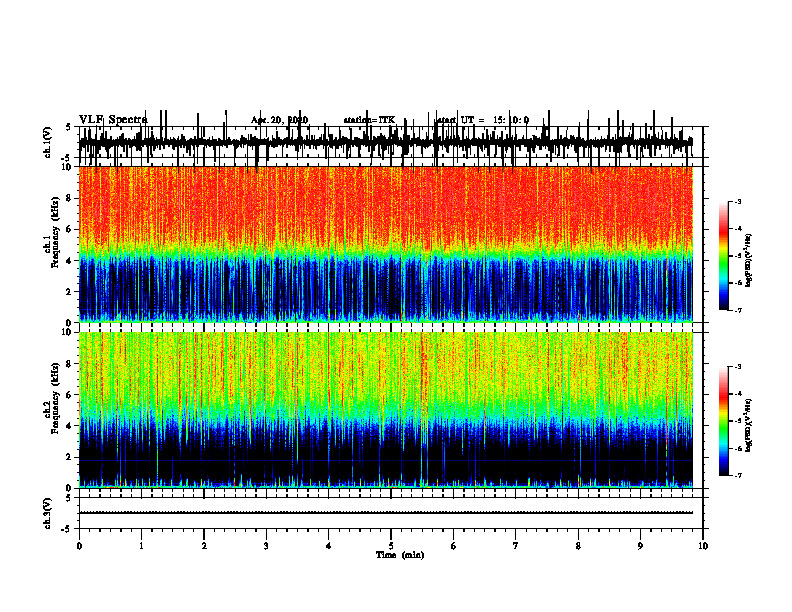
Task: Click the "ch.3(V)" waveform axis label
Action: tap(48, 513)
